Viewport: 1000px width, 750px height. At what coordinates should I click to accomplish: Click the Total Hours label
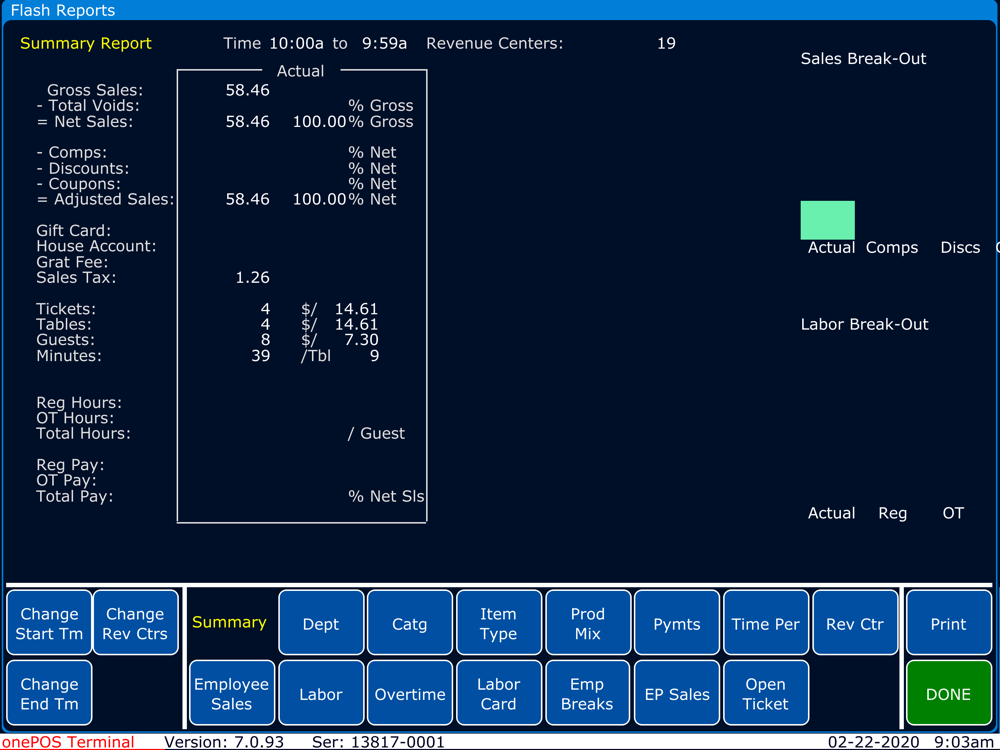pyautogui.click(x=84, y=434)
